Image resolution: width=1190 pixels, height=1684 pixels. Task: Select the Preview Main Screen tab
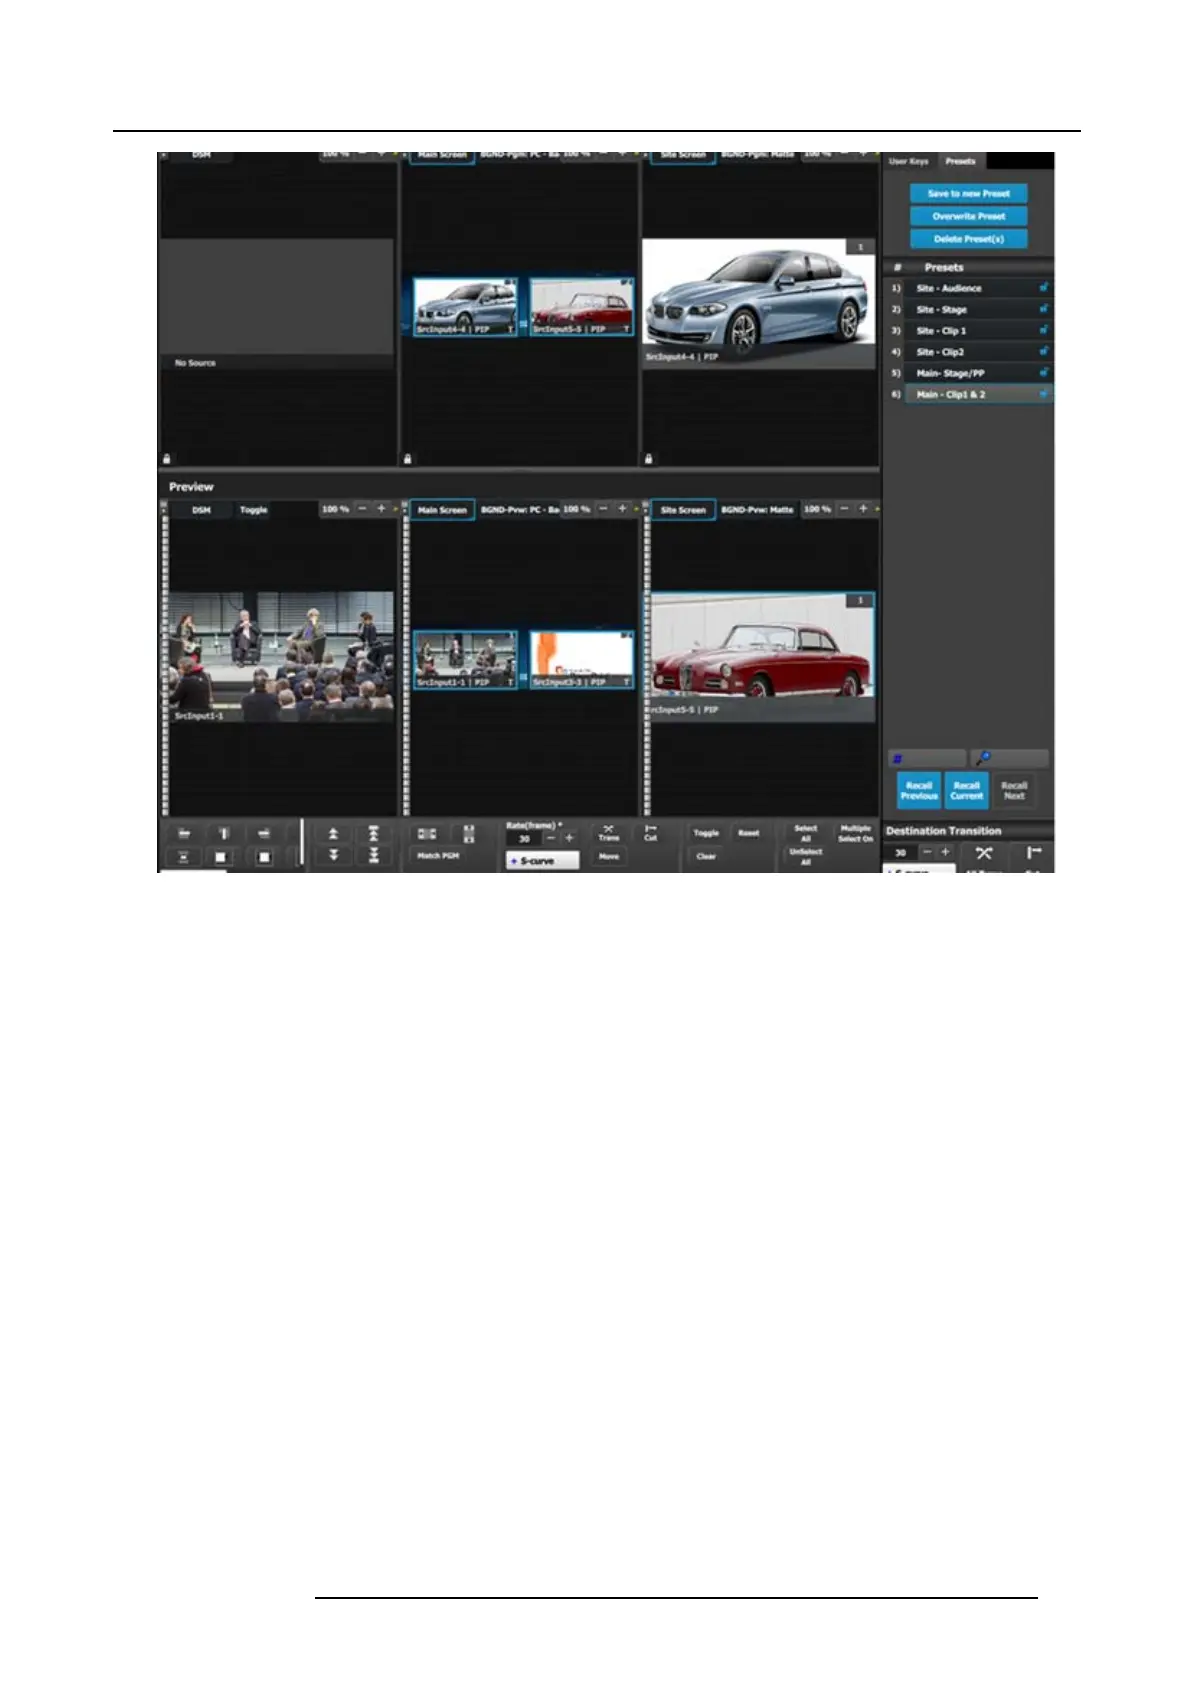(x=442, y=510)
